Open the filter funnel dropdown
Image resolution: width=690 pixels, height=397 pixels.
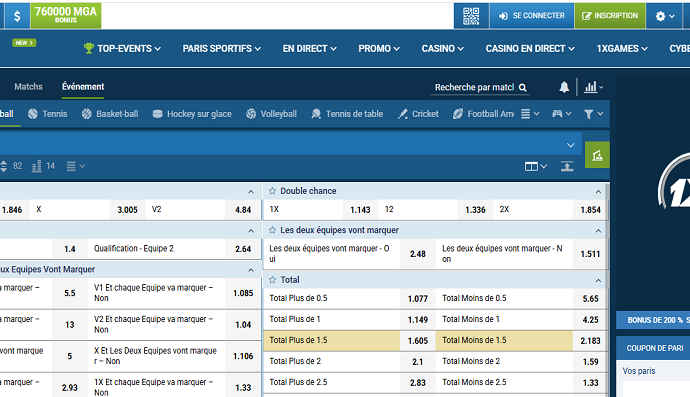(x=593, y=114)
